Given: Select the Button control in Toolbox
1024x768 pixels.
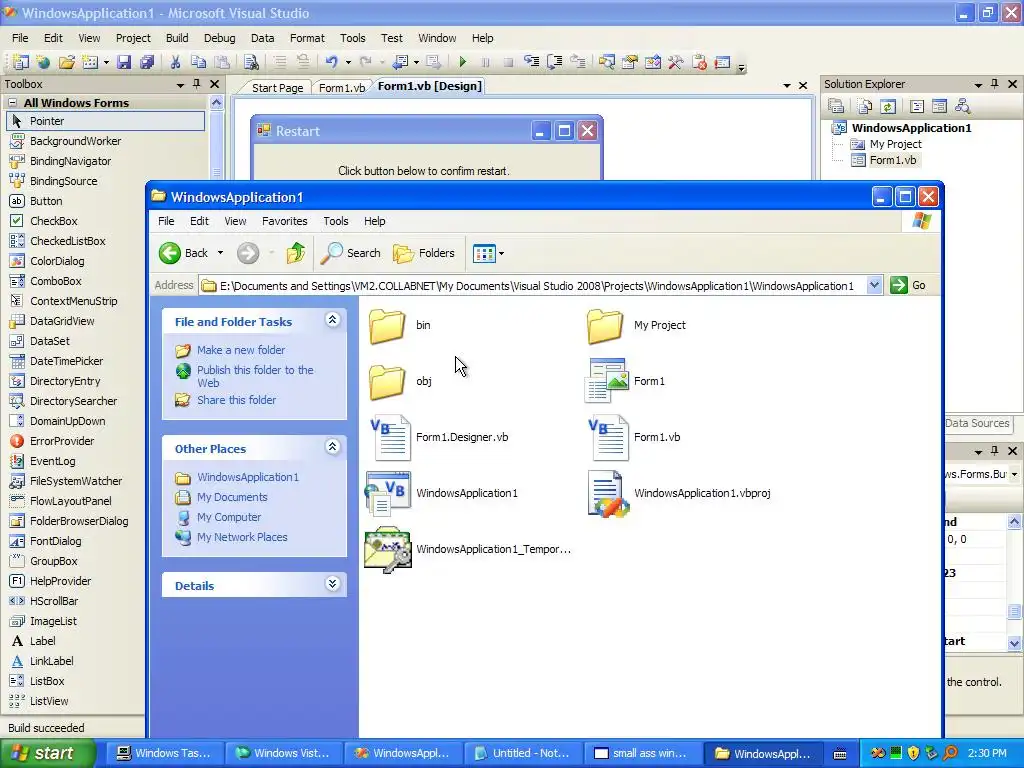Looking at the screenshot, I should click(x=46, y=201).
